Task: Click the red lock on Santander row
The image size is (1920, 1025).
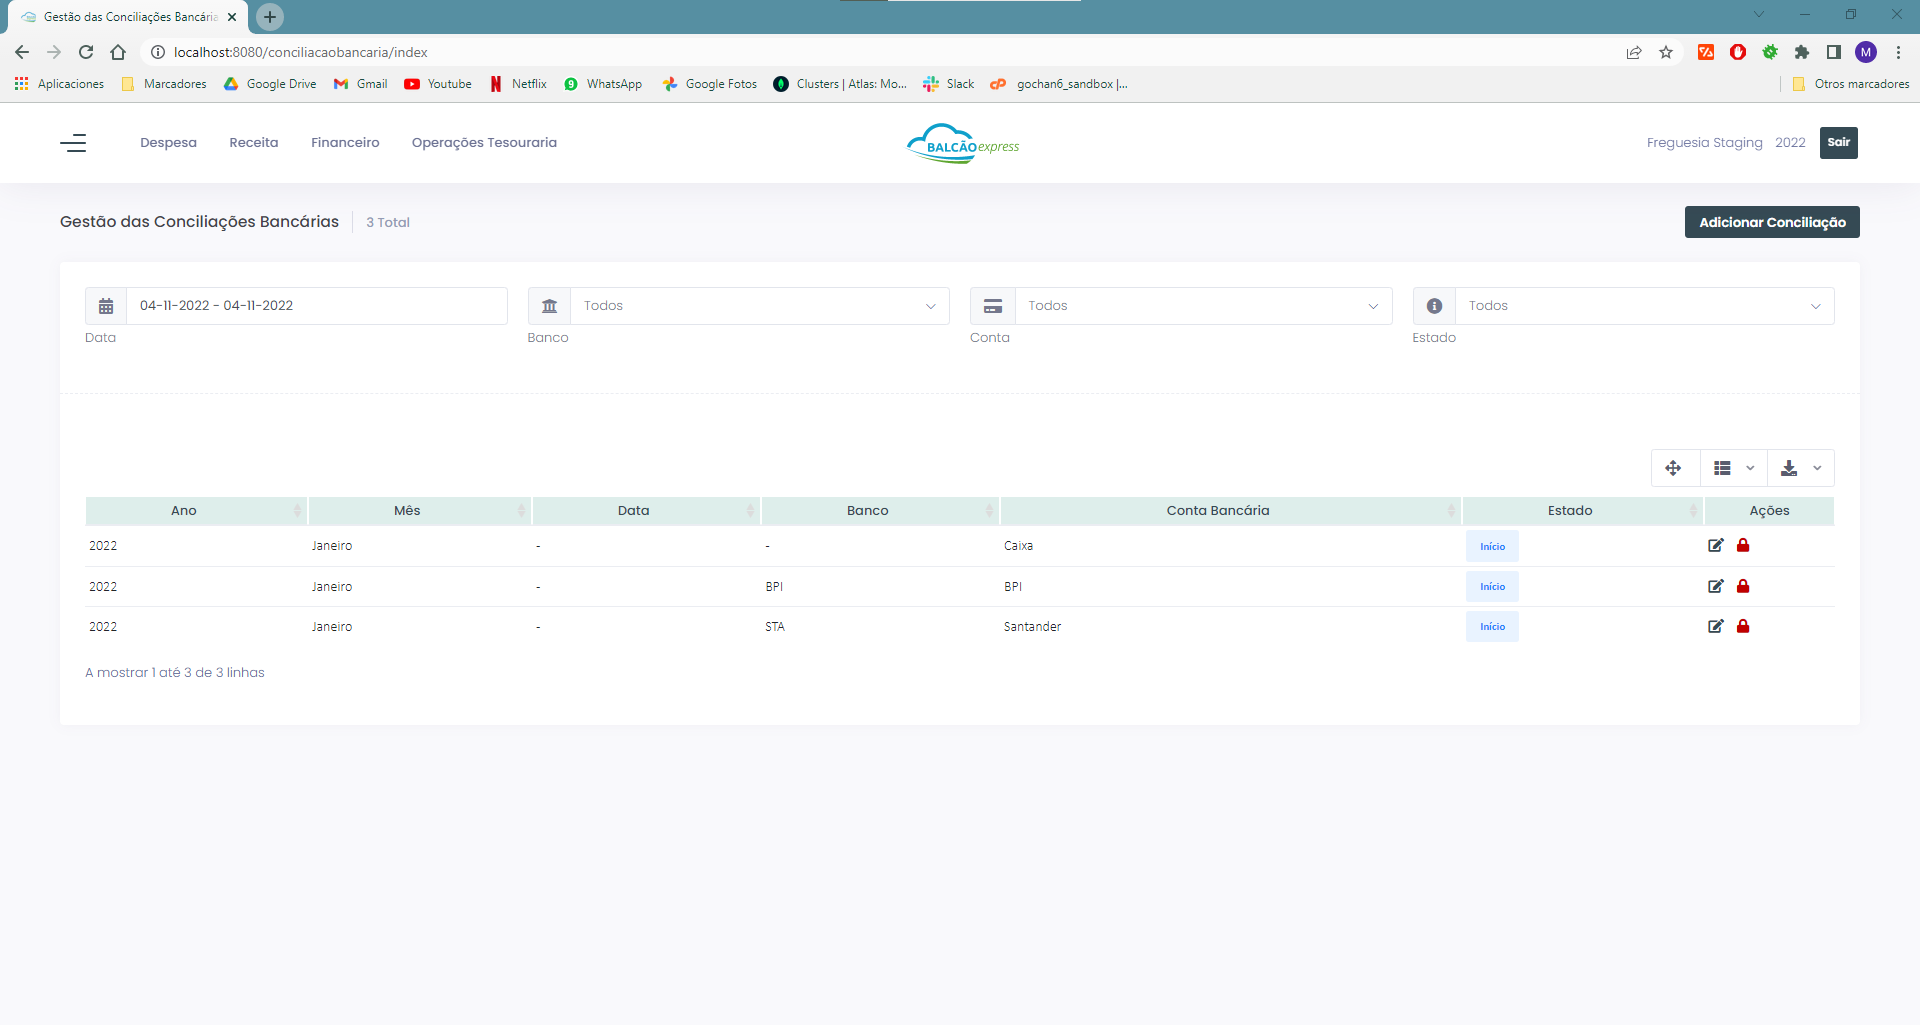Action: coord(1743,626)
